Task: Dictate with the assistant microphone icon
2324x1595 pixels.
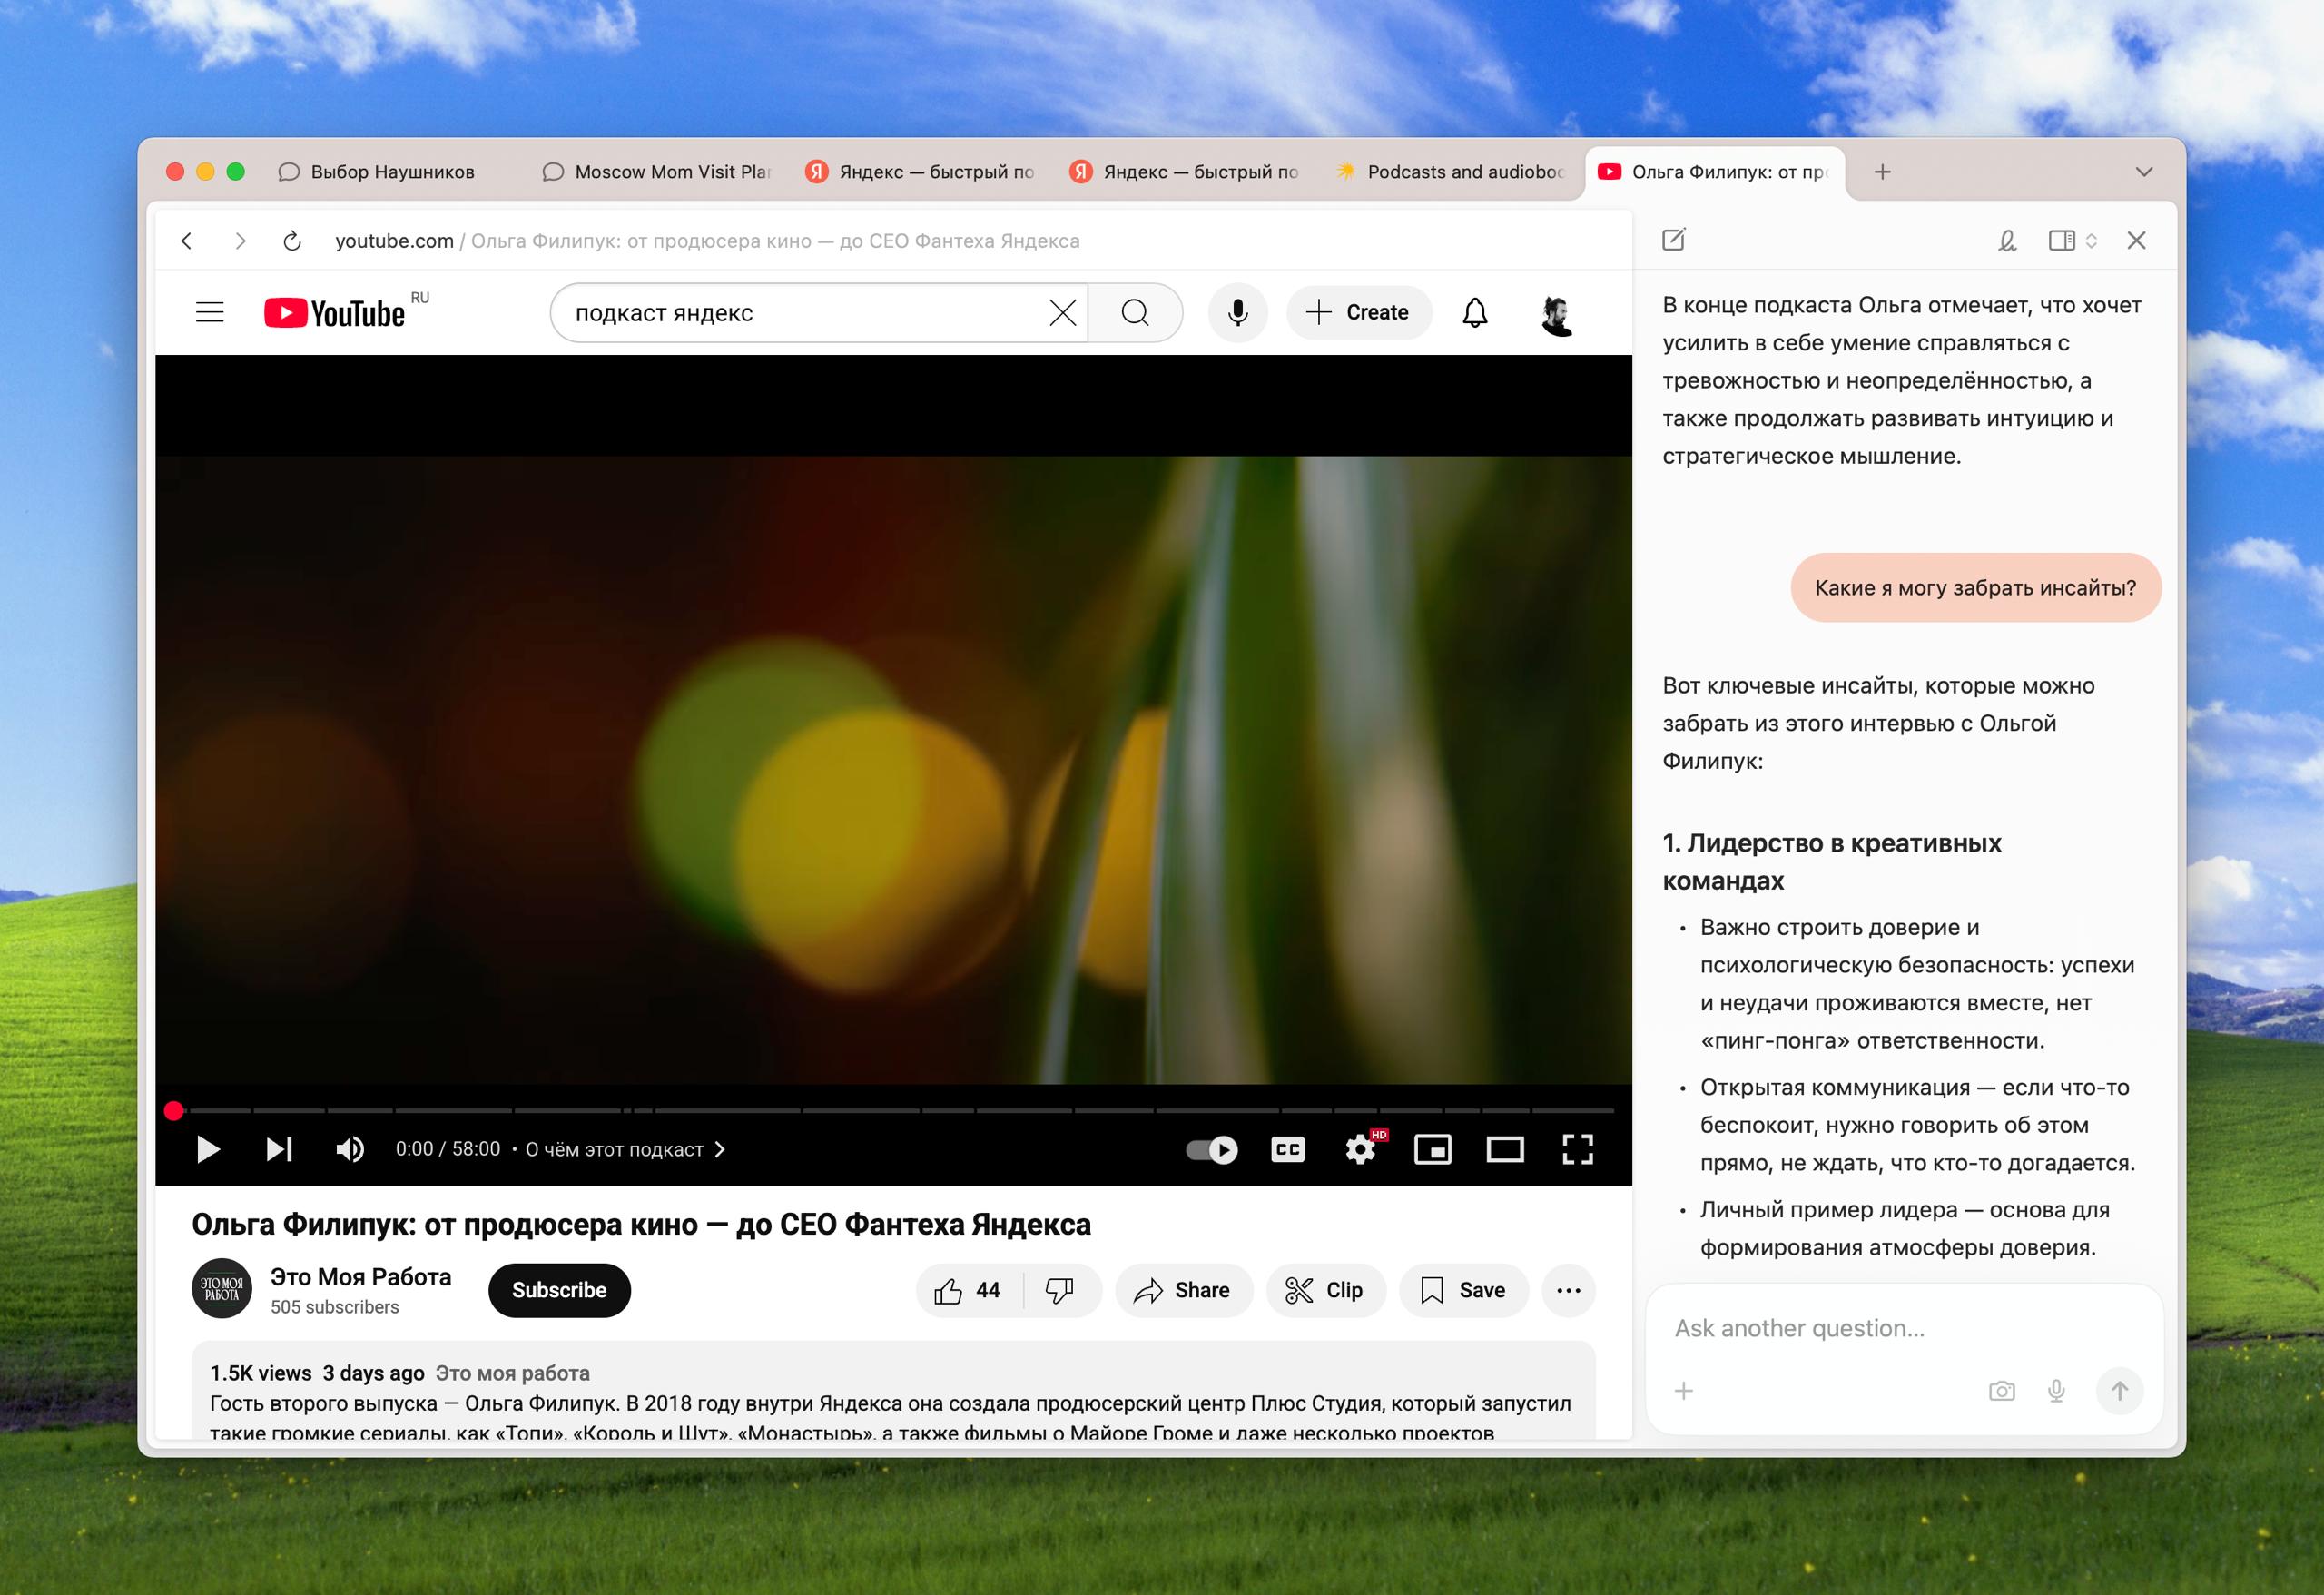Action: point(2056,1391)
